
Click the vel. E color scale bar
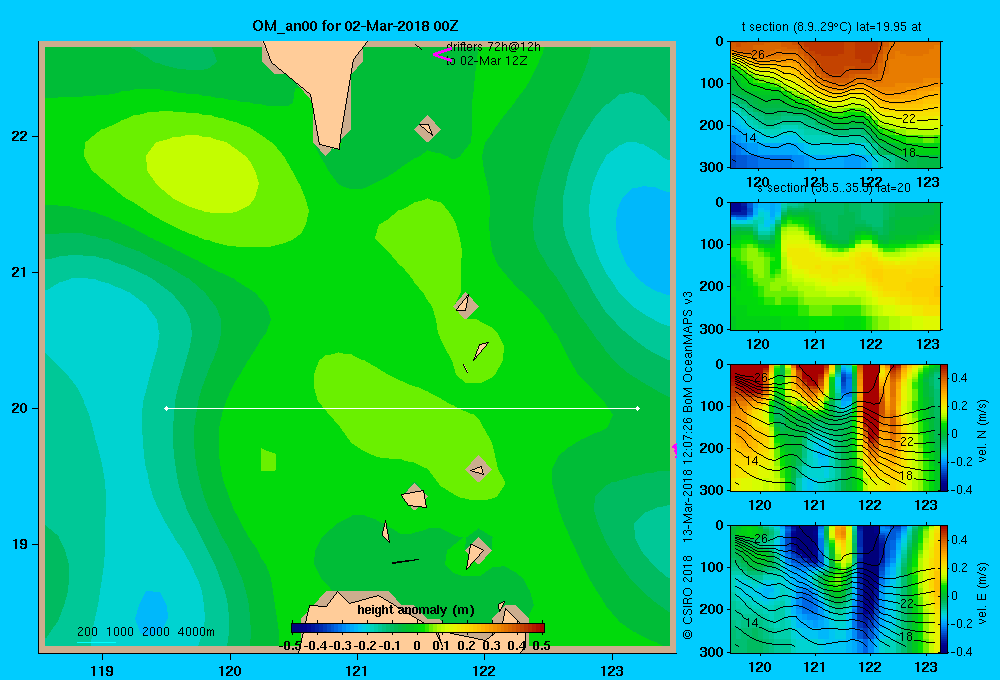(945, 589)
